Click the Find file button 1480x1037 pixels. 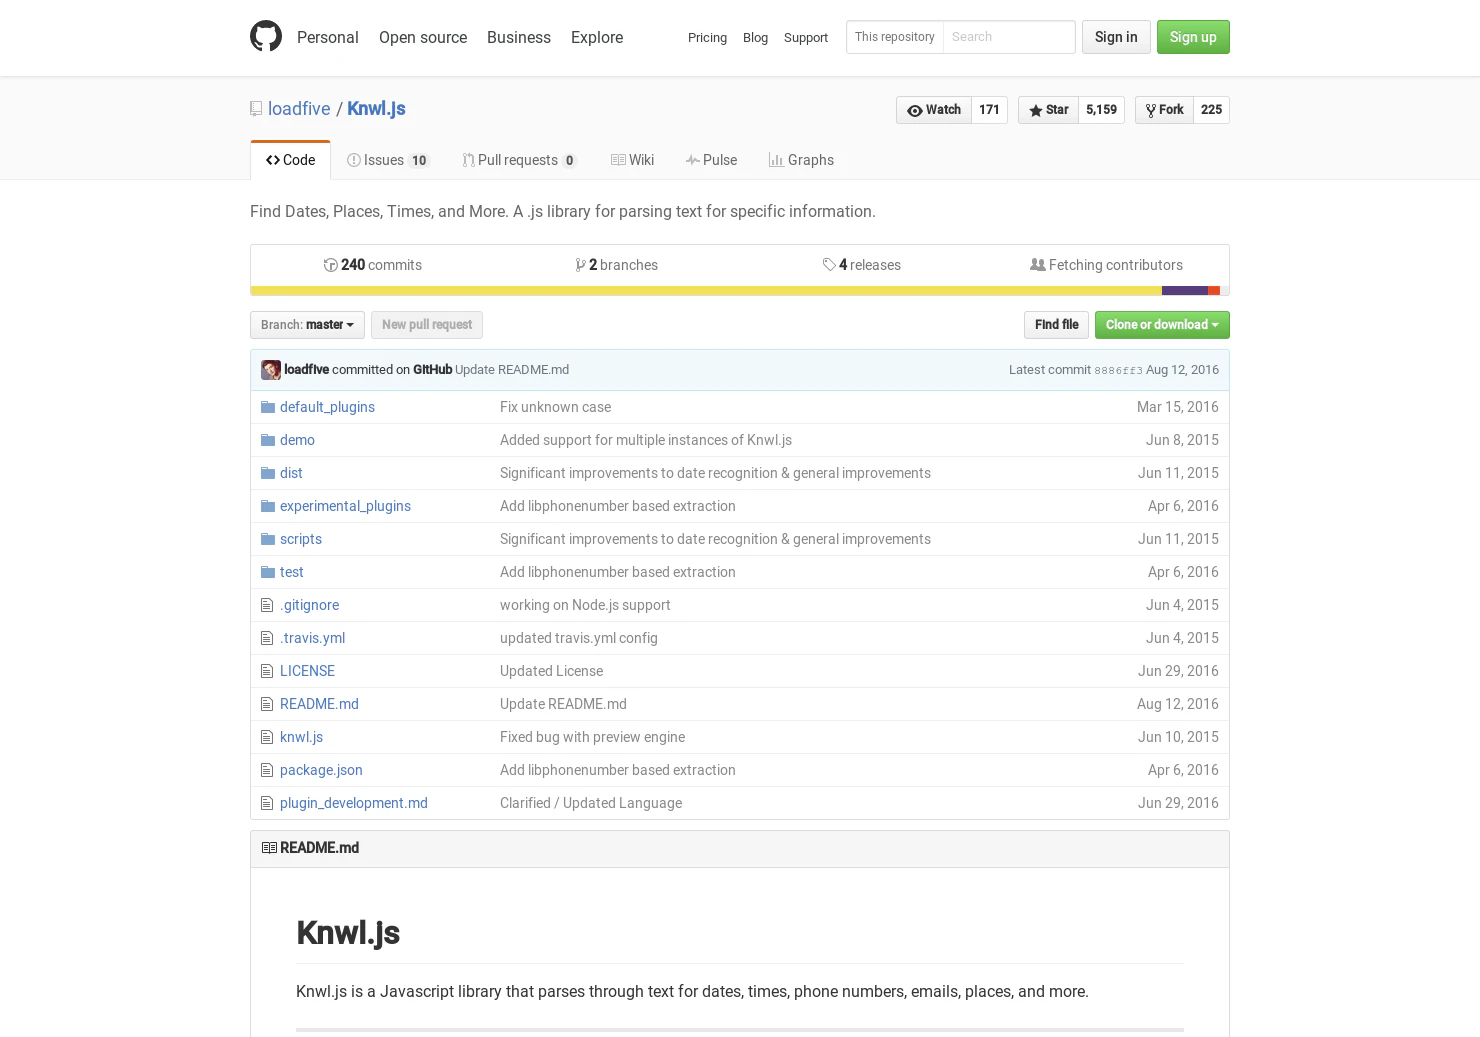click(1056, 325)
